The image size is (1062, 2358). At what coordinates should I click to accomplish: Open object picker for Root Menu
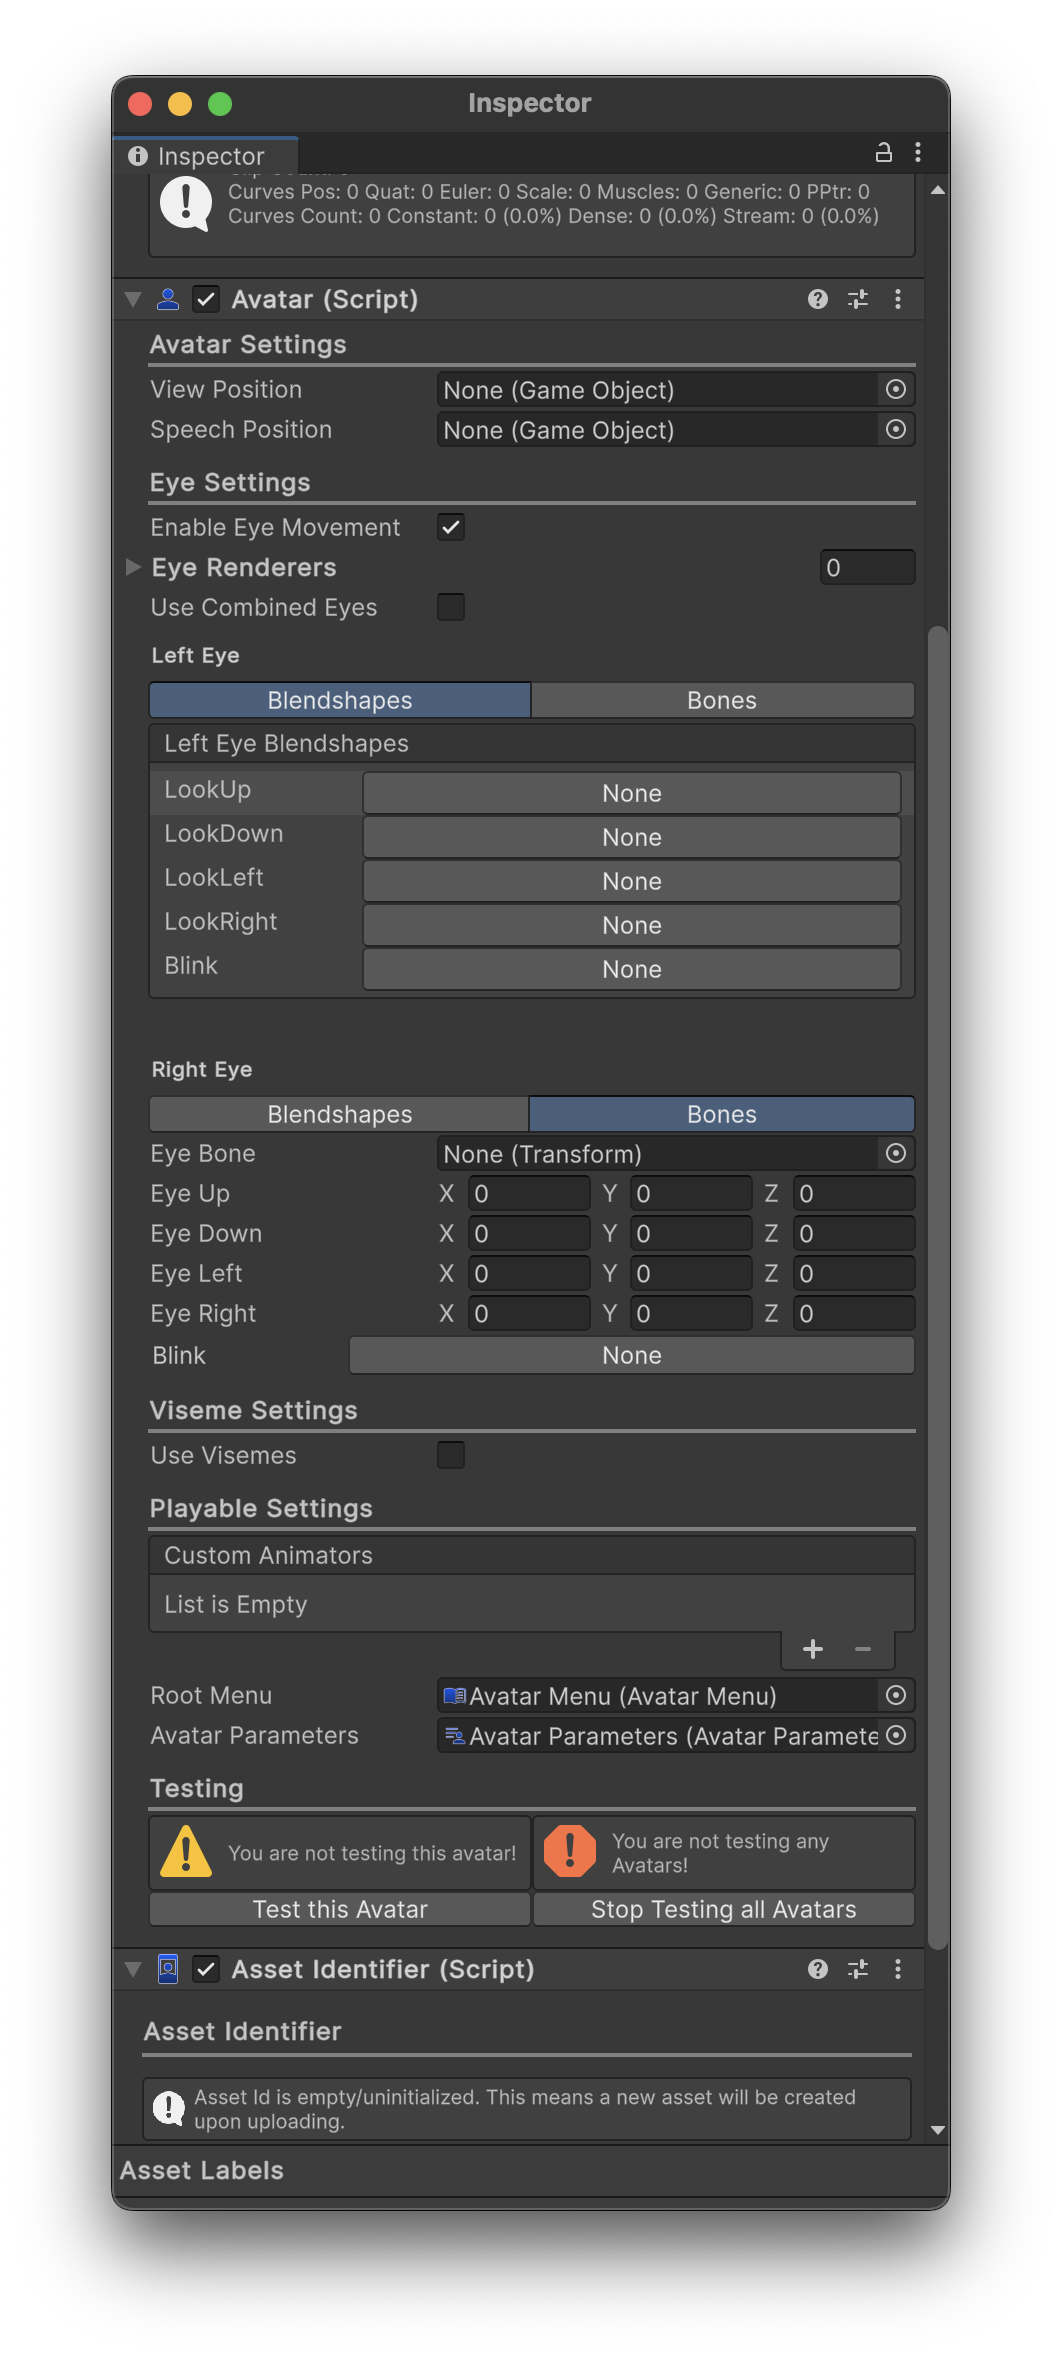[x=895, y=1695]
